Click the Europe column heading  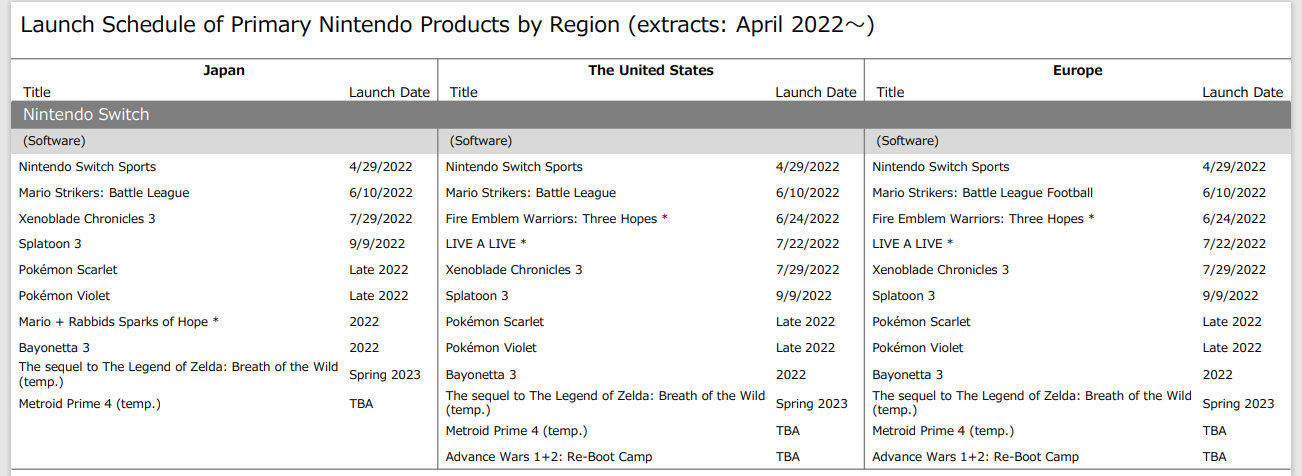(1078, 71)
